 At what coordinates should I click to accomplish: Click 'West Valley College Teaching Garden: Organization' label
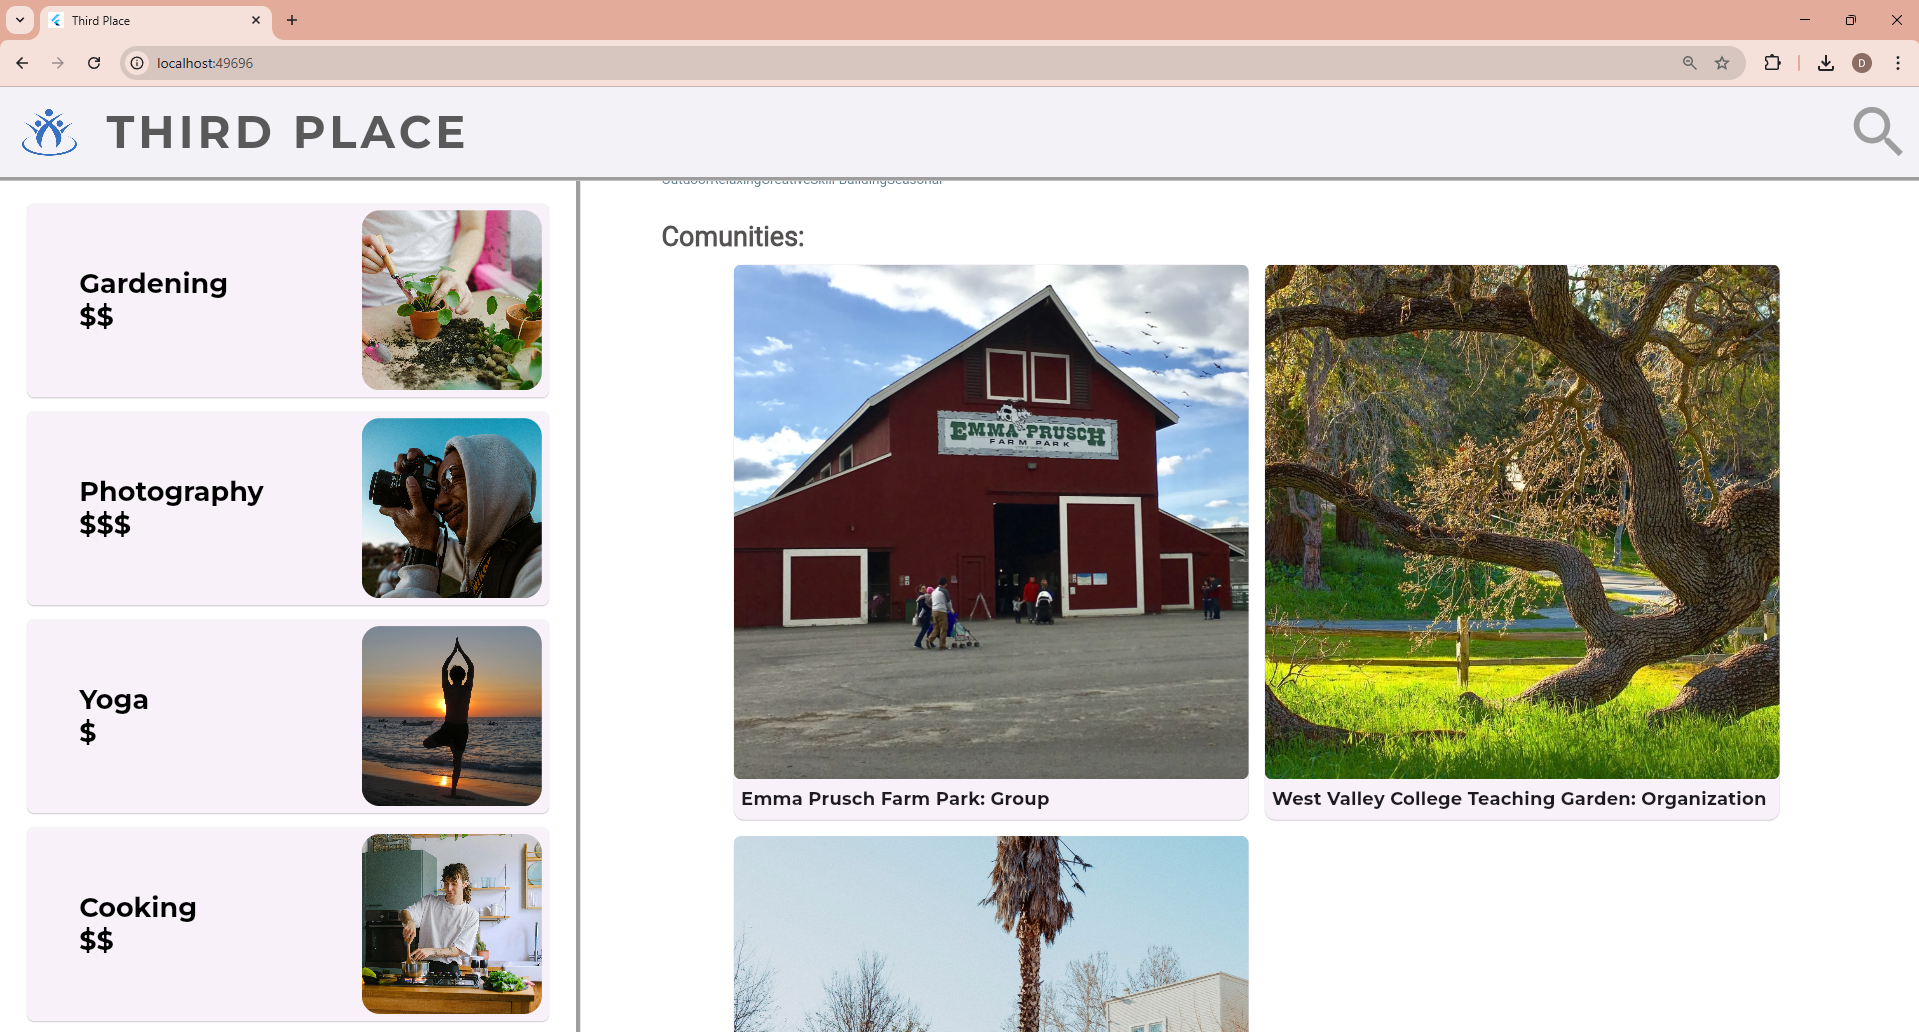pyautogui.click(x=1519, y=799)
